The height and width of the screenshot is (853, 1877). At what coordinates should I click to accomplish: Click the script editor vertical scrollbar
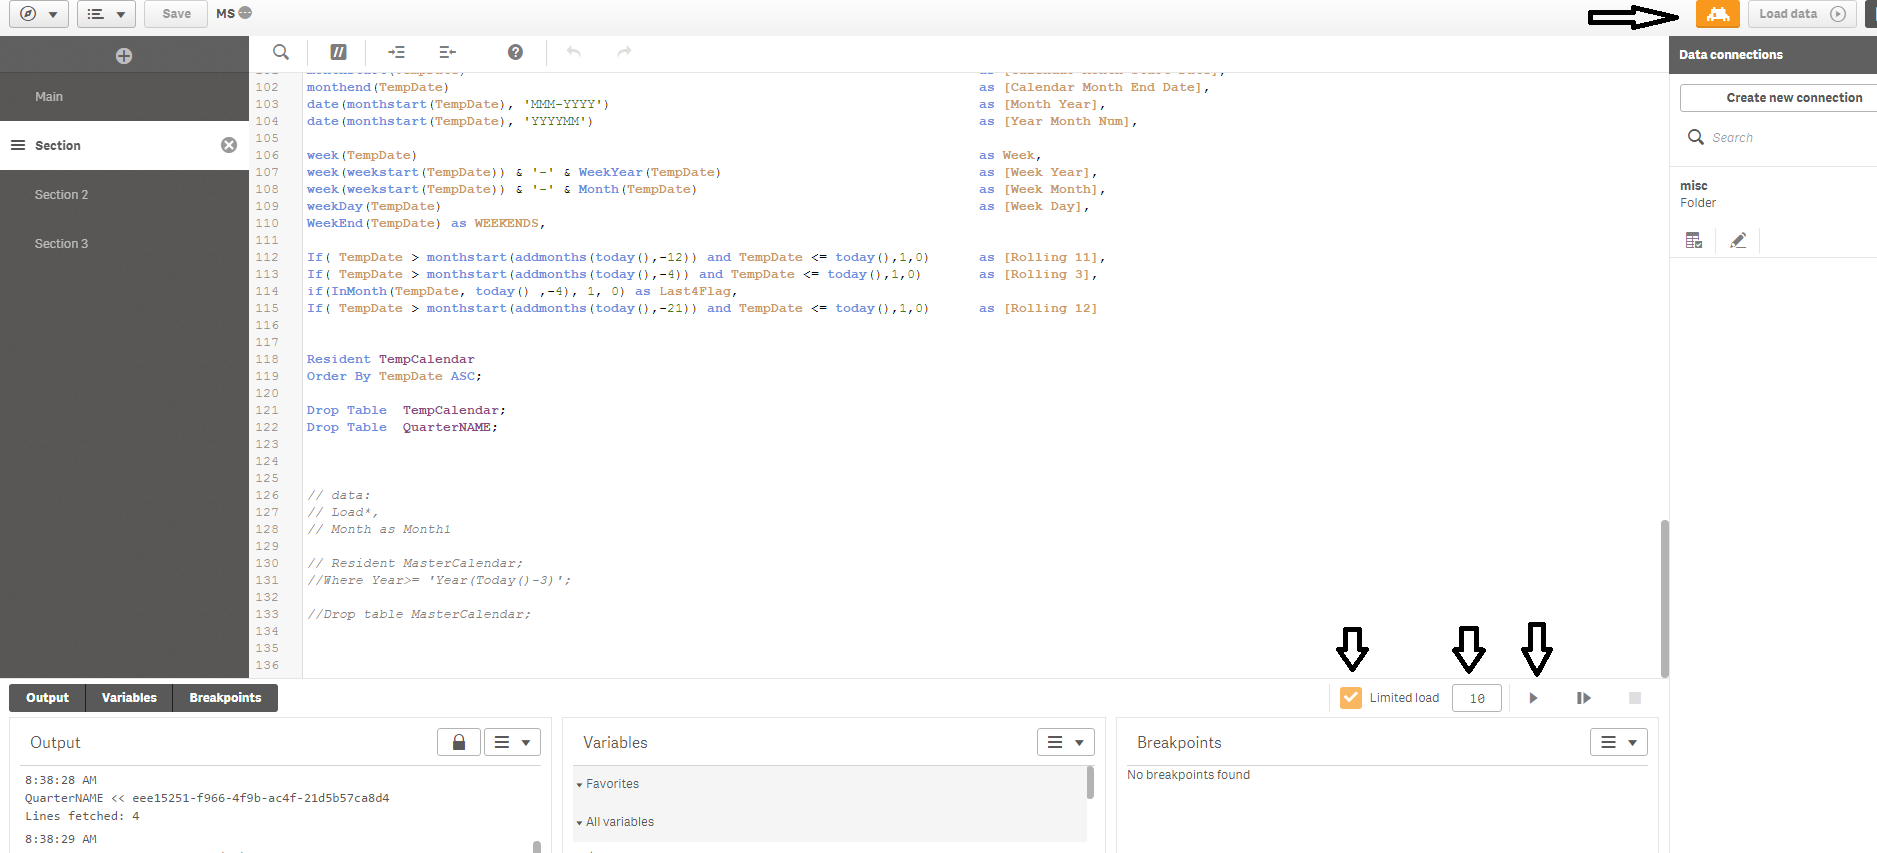(x=1664, y=598)
